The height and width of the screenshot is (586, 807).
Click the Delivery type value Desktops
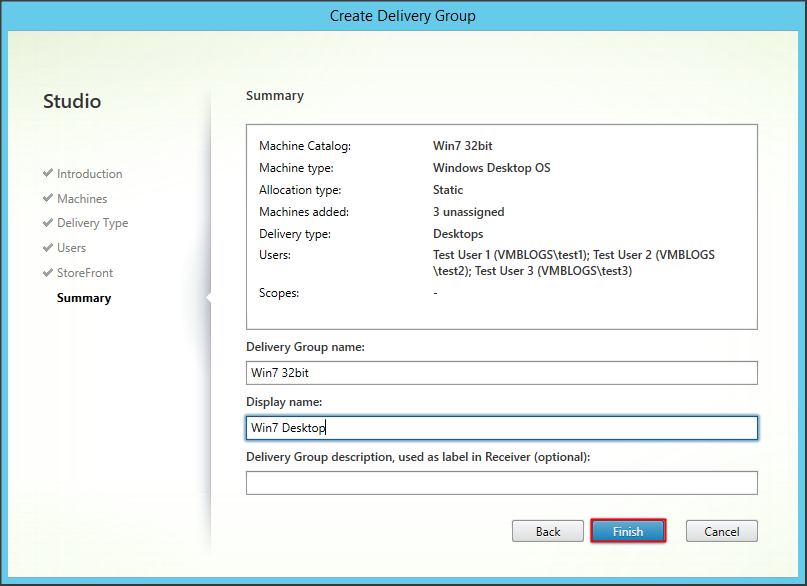[459, 234]
